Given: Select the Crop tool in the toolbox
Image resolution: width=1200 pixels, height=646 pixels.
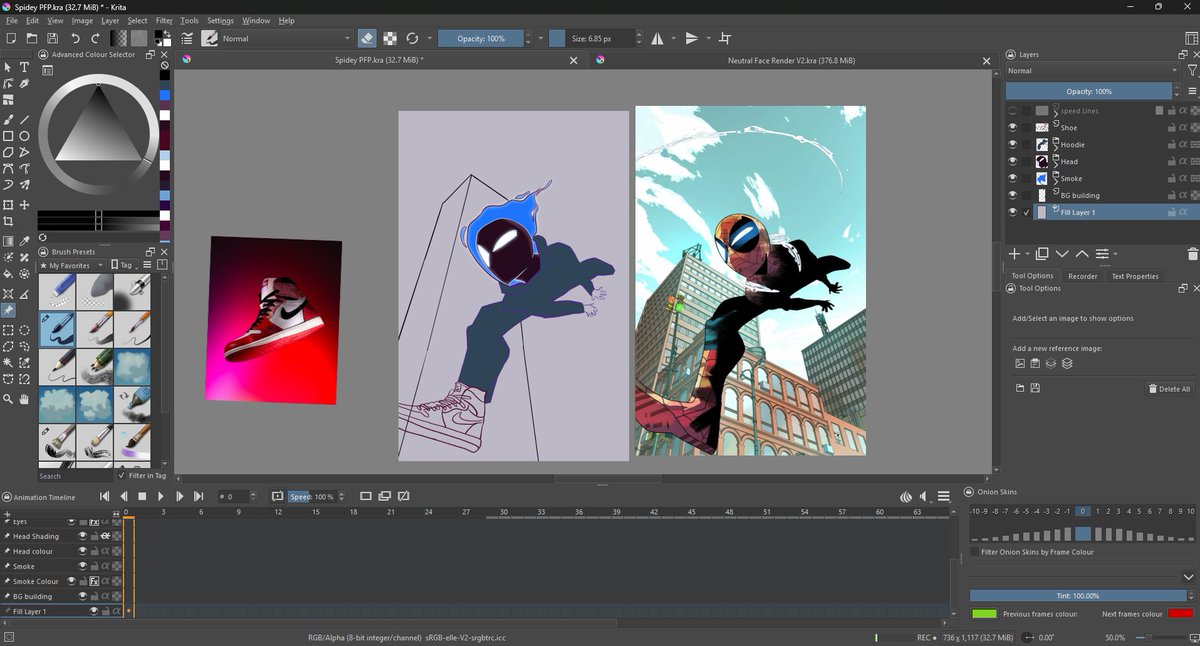Looking at the screenshot, I should [8, 221].
